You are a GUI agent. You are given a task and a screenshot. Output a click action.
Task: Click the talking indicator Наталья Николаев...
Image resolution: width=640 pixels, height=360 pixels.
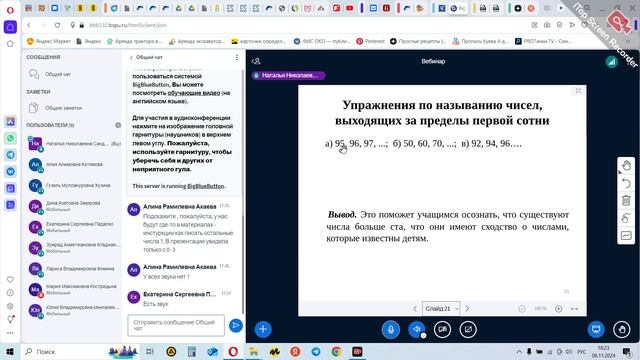click(x=289, y=75)
